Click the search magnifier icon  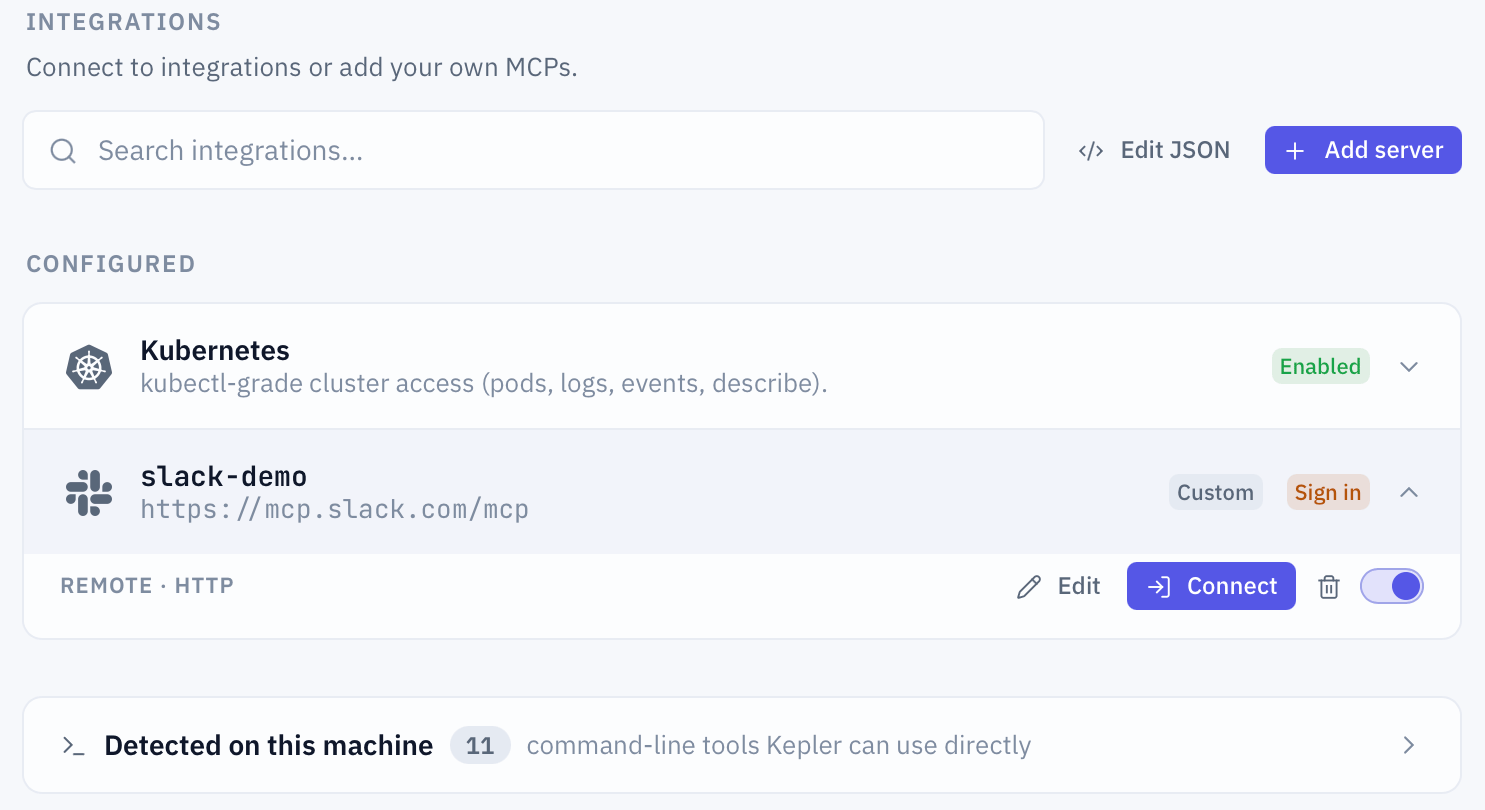point(63,151)
